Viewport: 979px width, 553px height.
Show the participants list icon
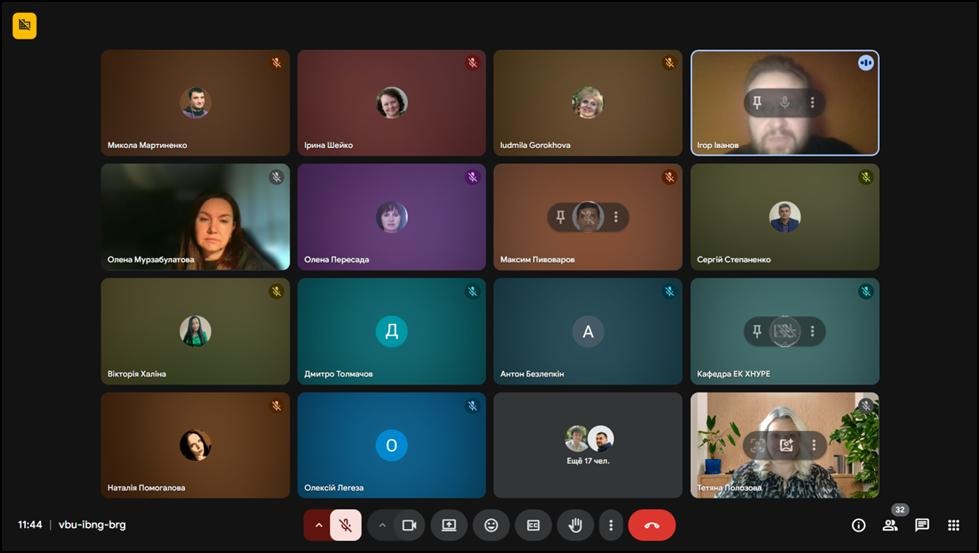889,525
